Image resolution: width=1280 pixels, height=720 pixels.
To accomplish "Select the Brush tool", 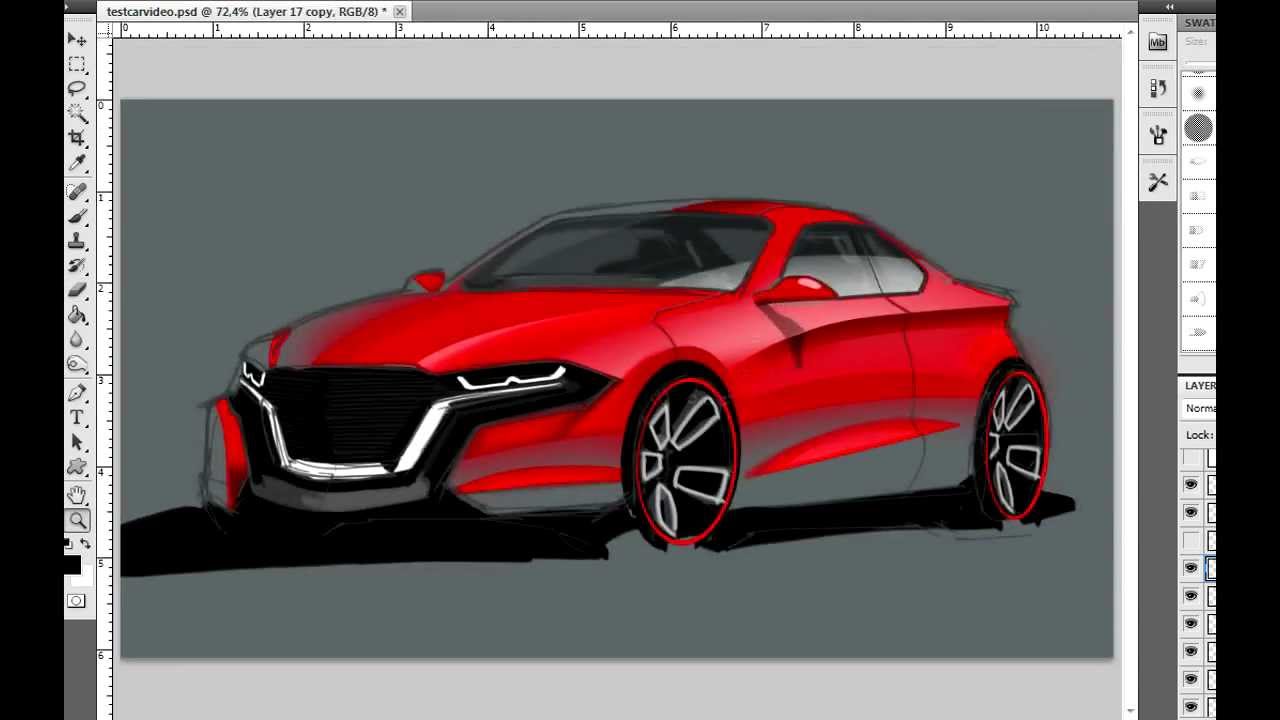I will (77, 216).
